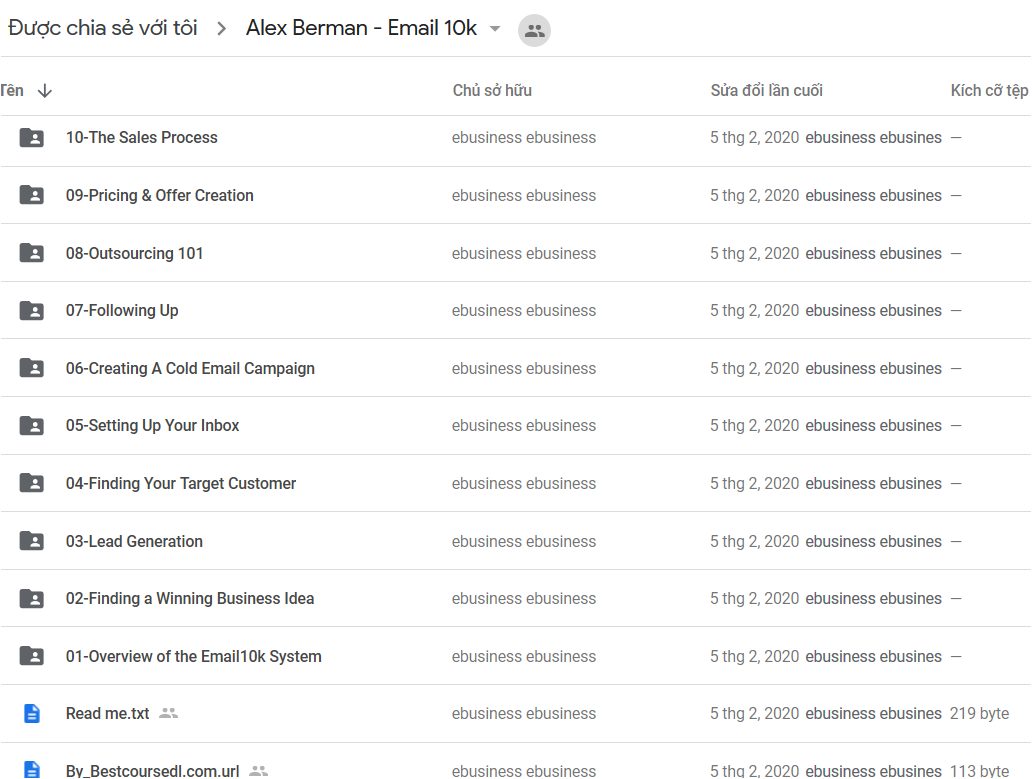Expand Alex Berman - Email 10k folder dropdown
Viewport: 1032px width, 779px height.
pos(495,28)
